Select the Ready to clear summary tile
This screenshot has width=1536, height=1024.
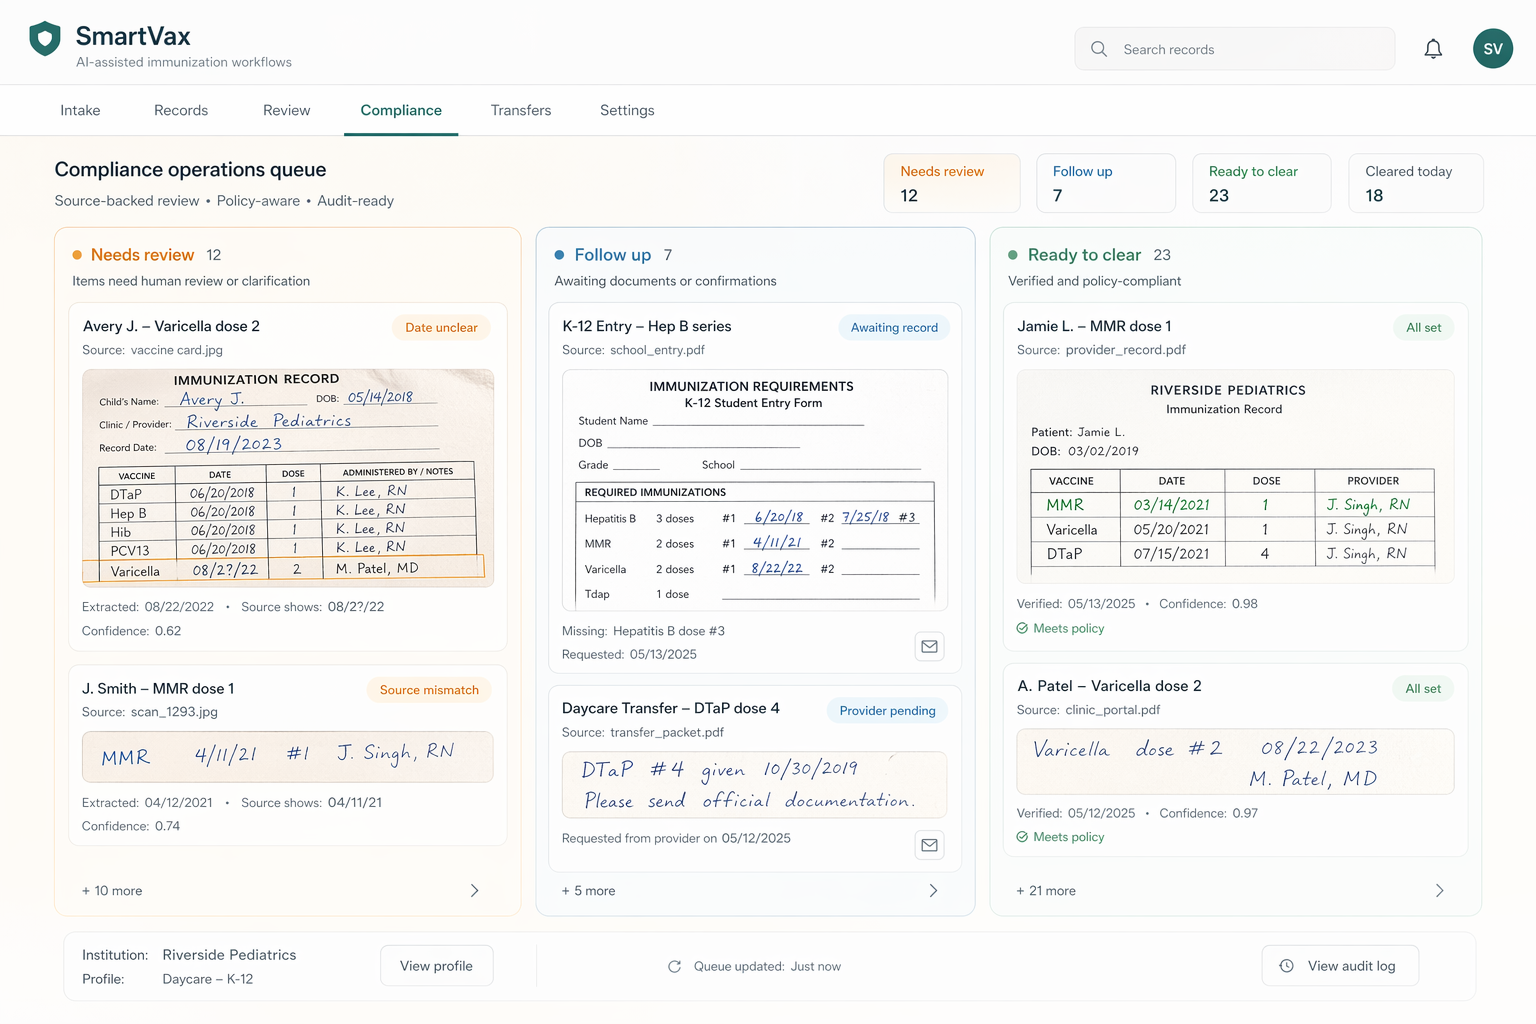(x=1261, y=183)
